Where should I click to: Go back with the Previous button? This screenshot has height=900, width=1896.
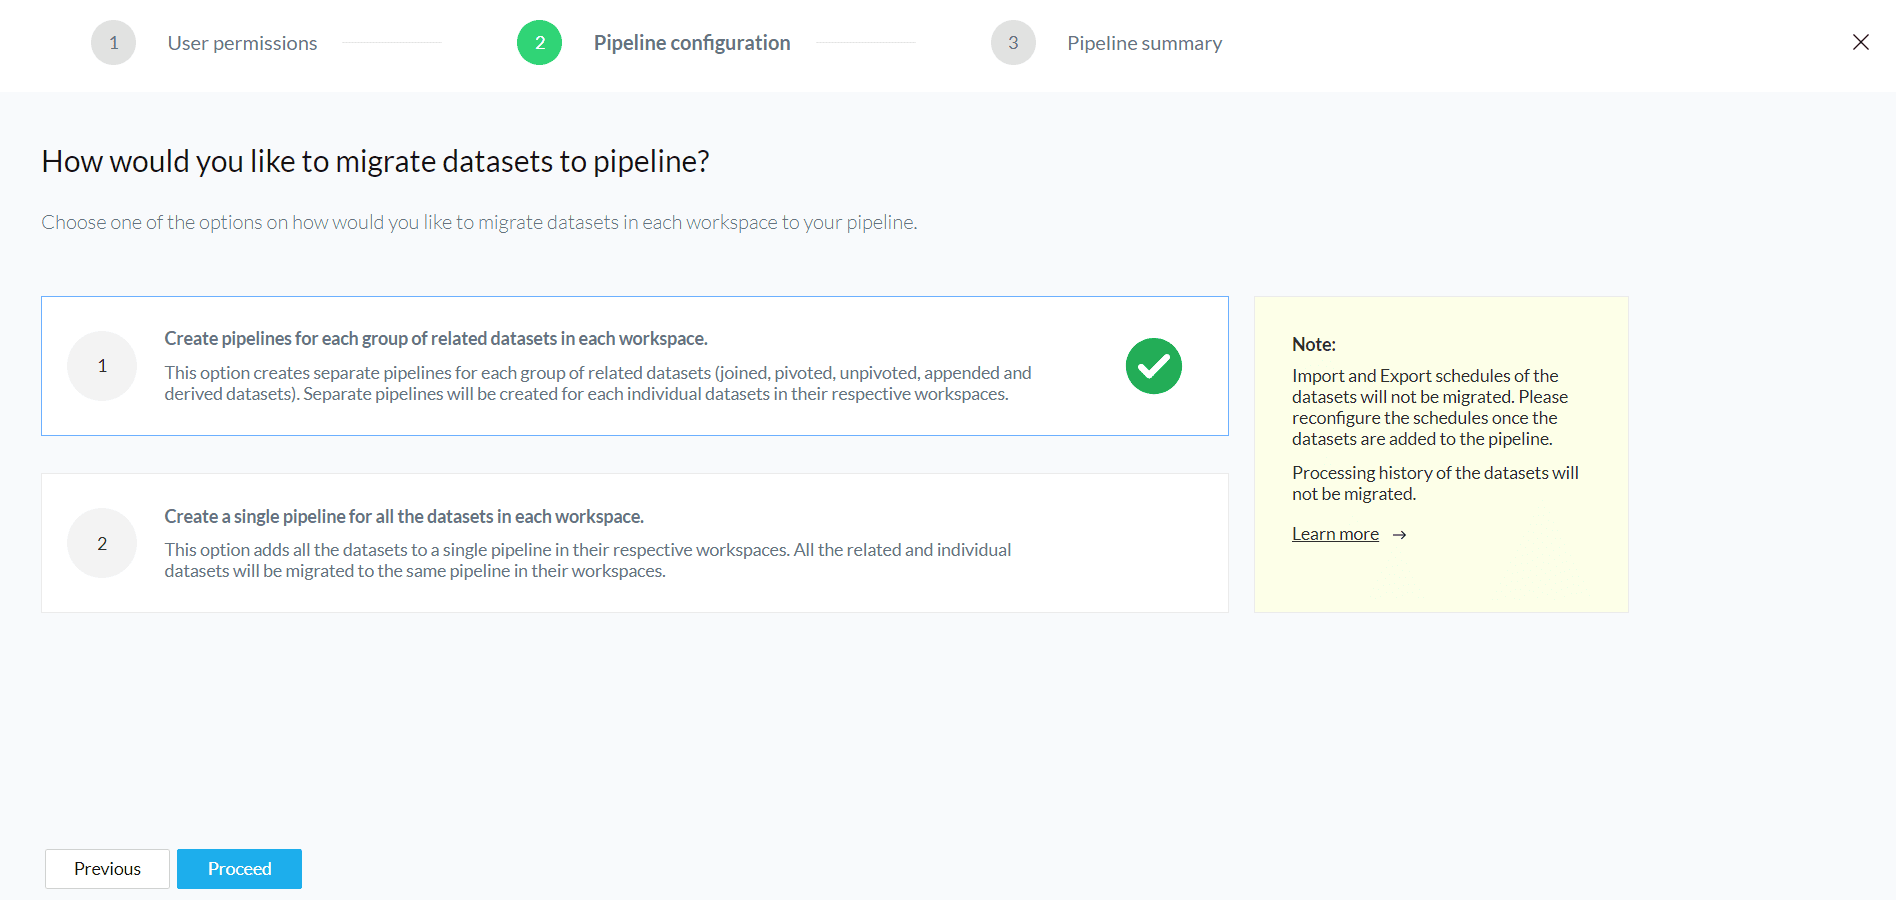point(107,869)
